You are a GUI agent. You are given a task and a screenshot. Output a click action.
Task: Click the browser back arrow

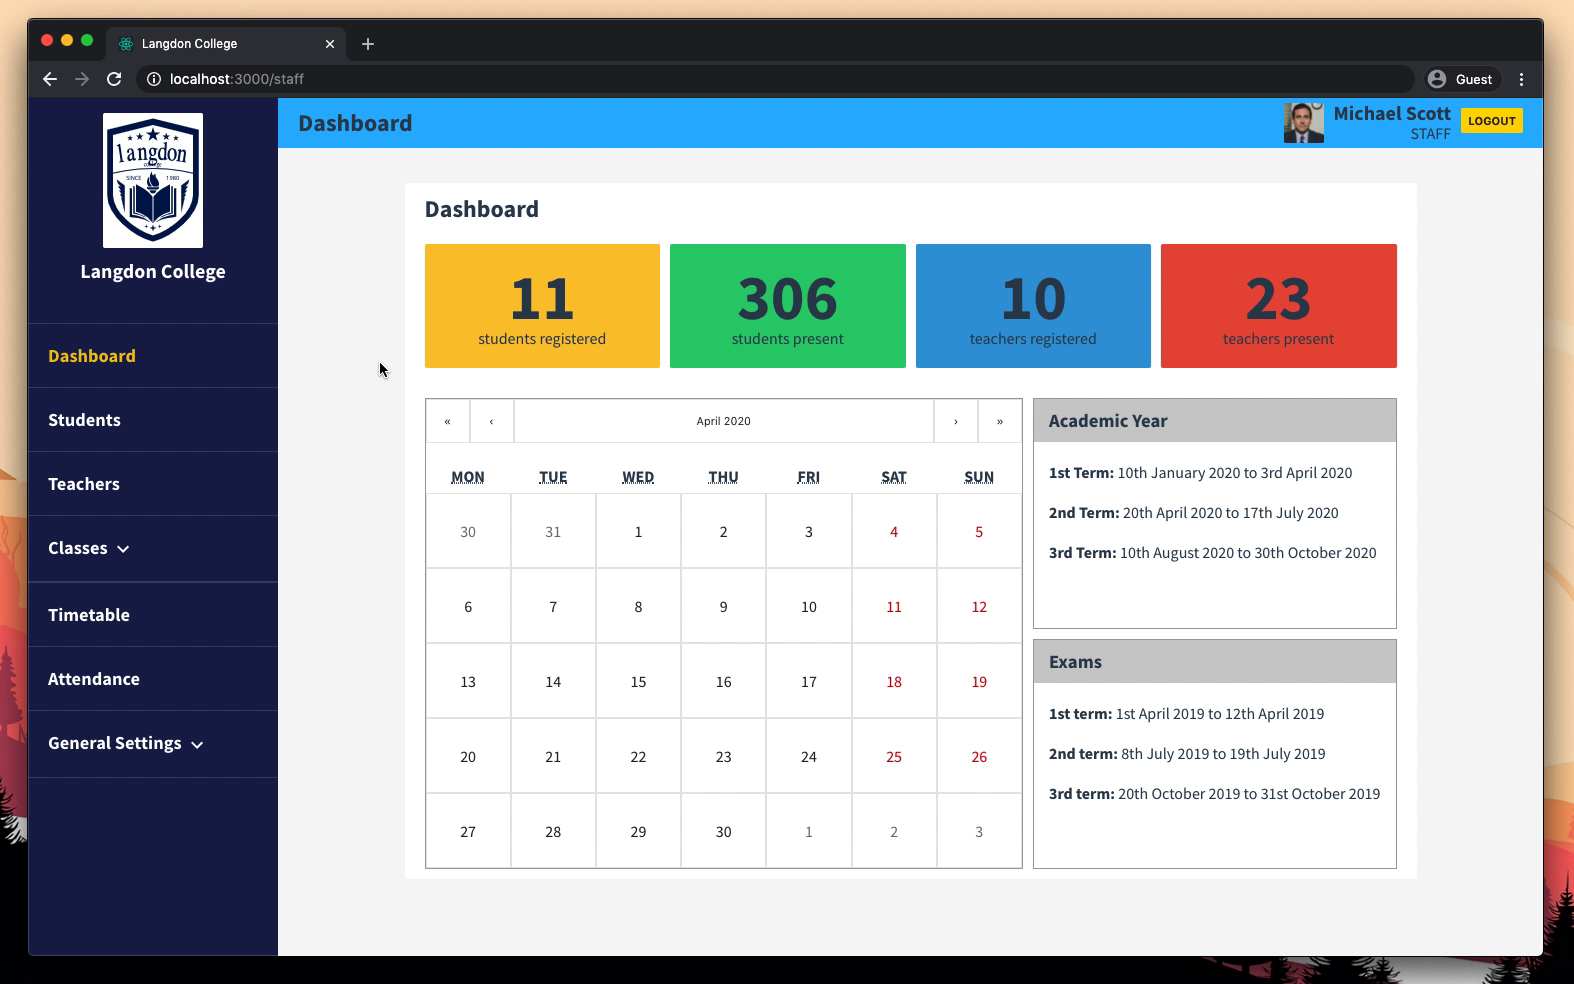pos(50,79)
